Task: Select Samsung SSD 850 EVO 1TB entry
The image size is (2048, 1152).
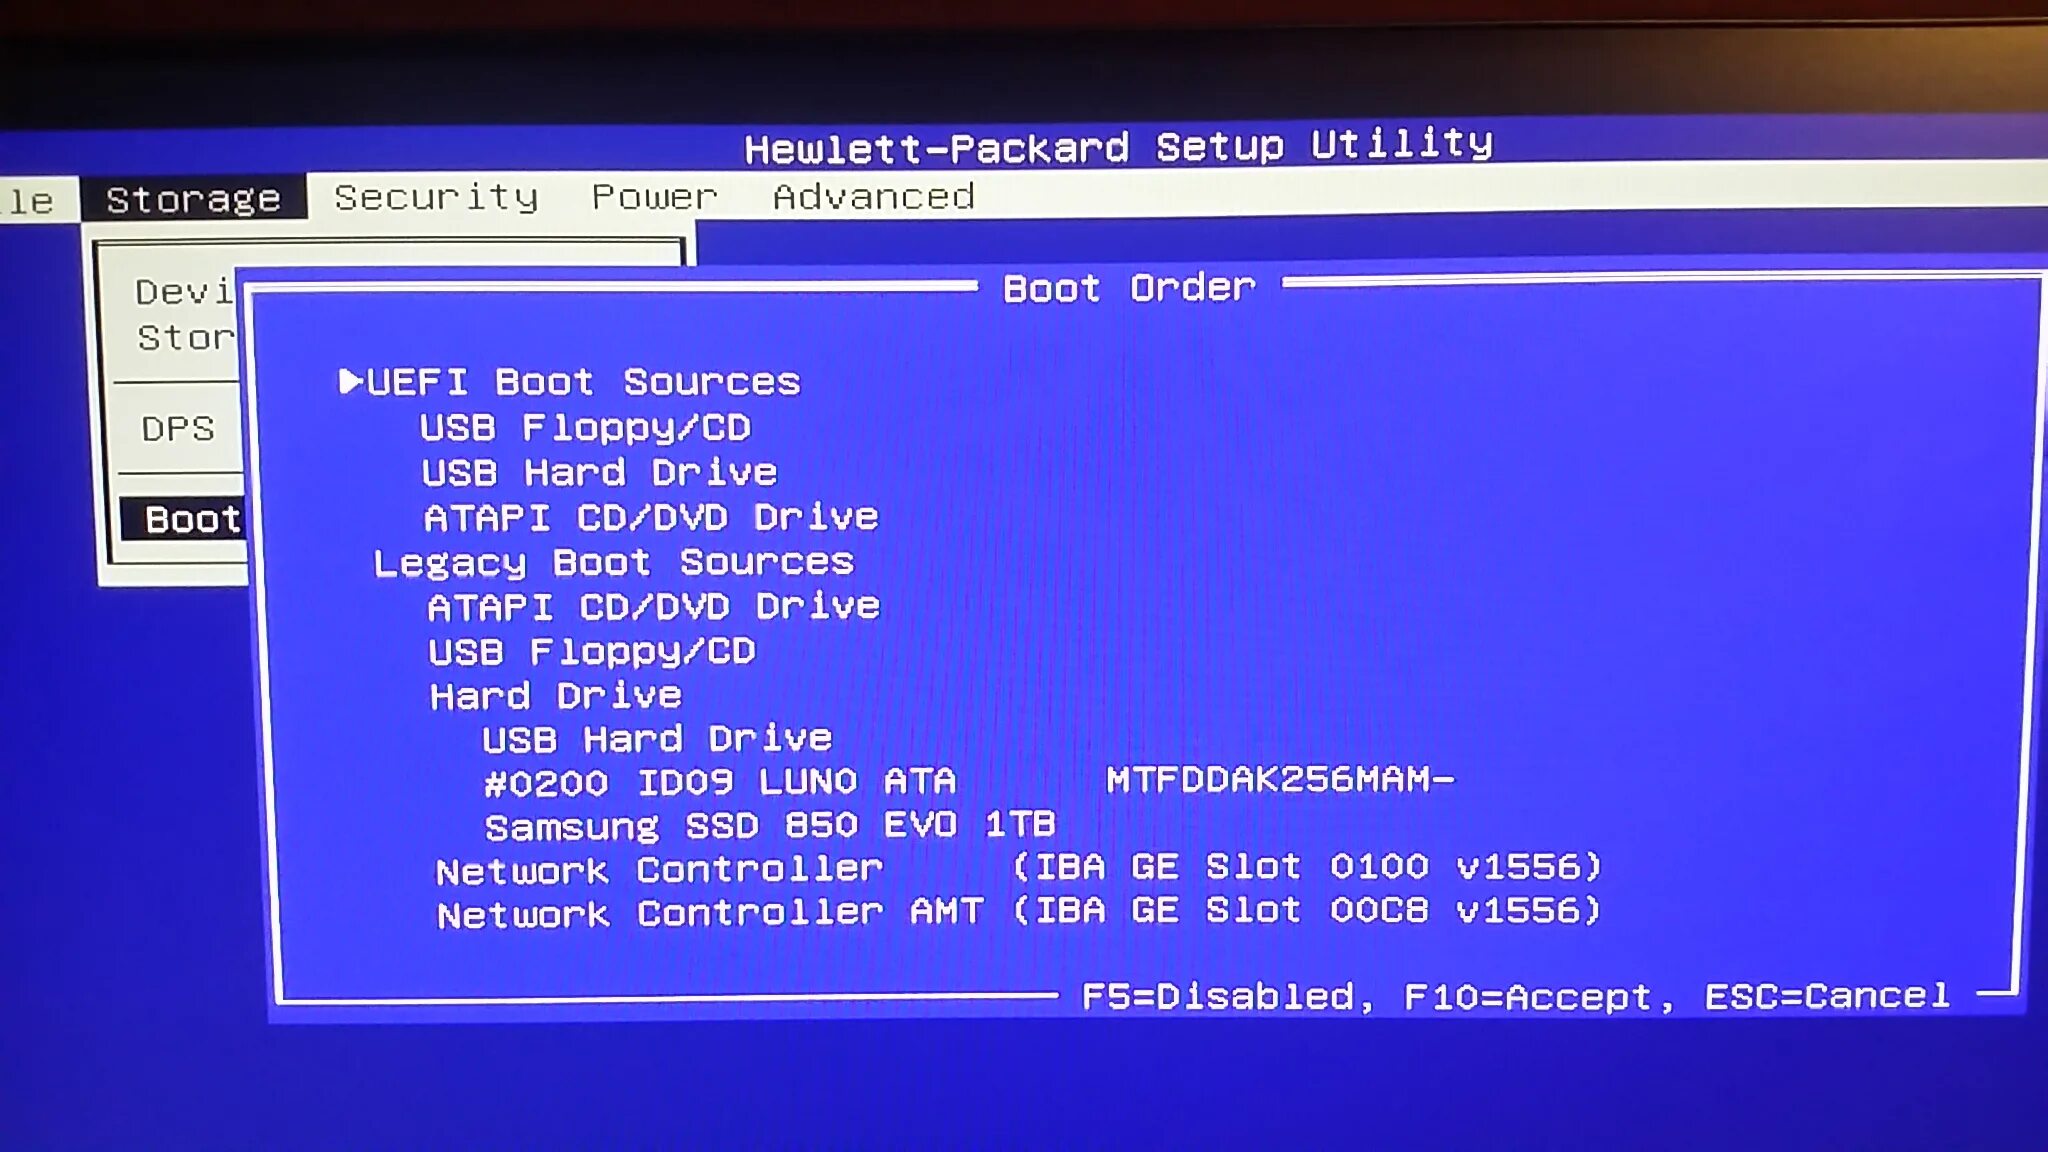Action: (x=769, y=824)
